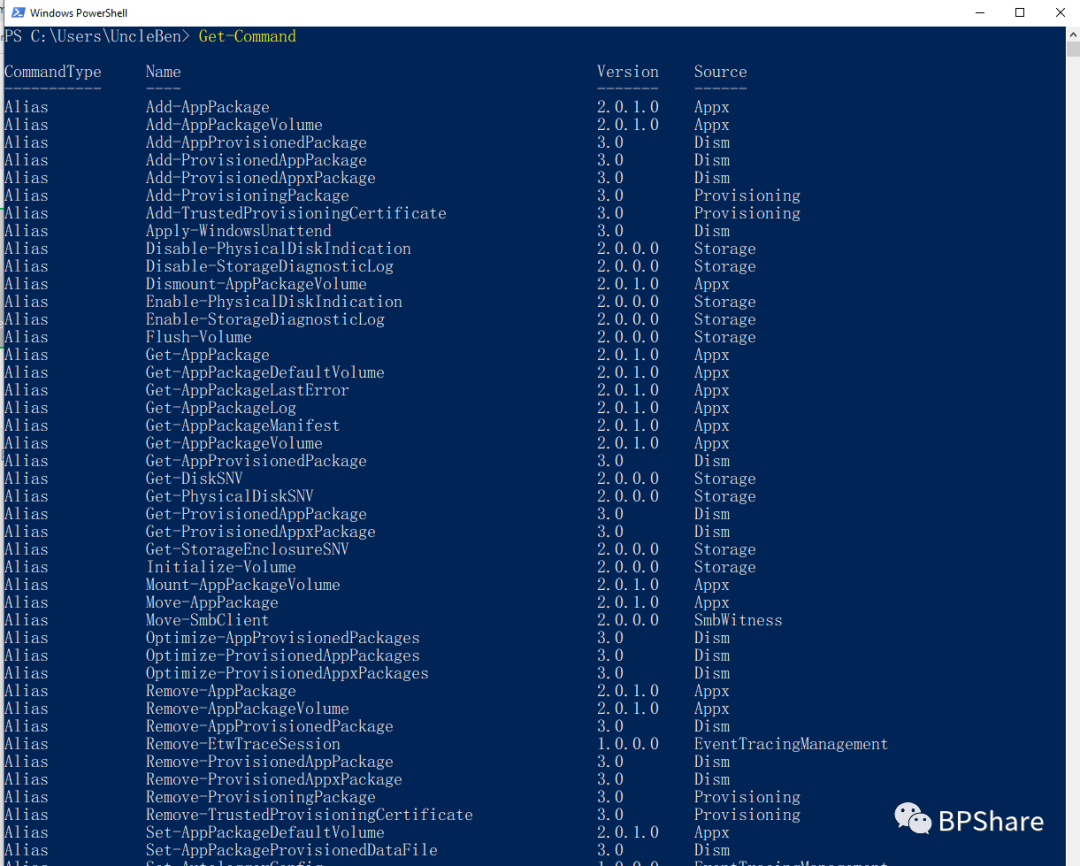This screenshot has height=866, width=1080.
Task: Close the Windows PowerShell window
Action: point(1060,12)
